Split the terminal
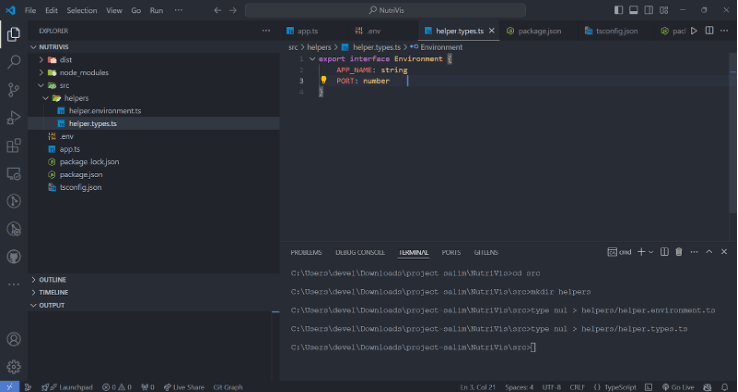Viewport: 738px width, 392px height. 664,252
